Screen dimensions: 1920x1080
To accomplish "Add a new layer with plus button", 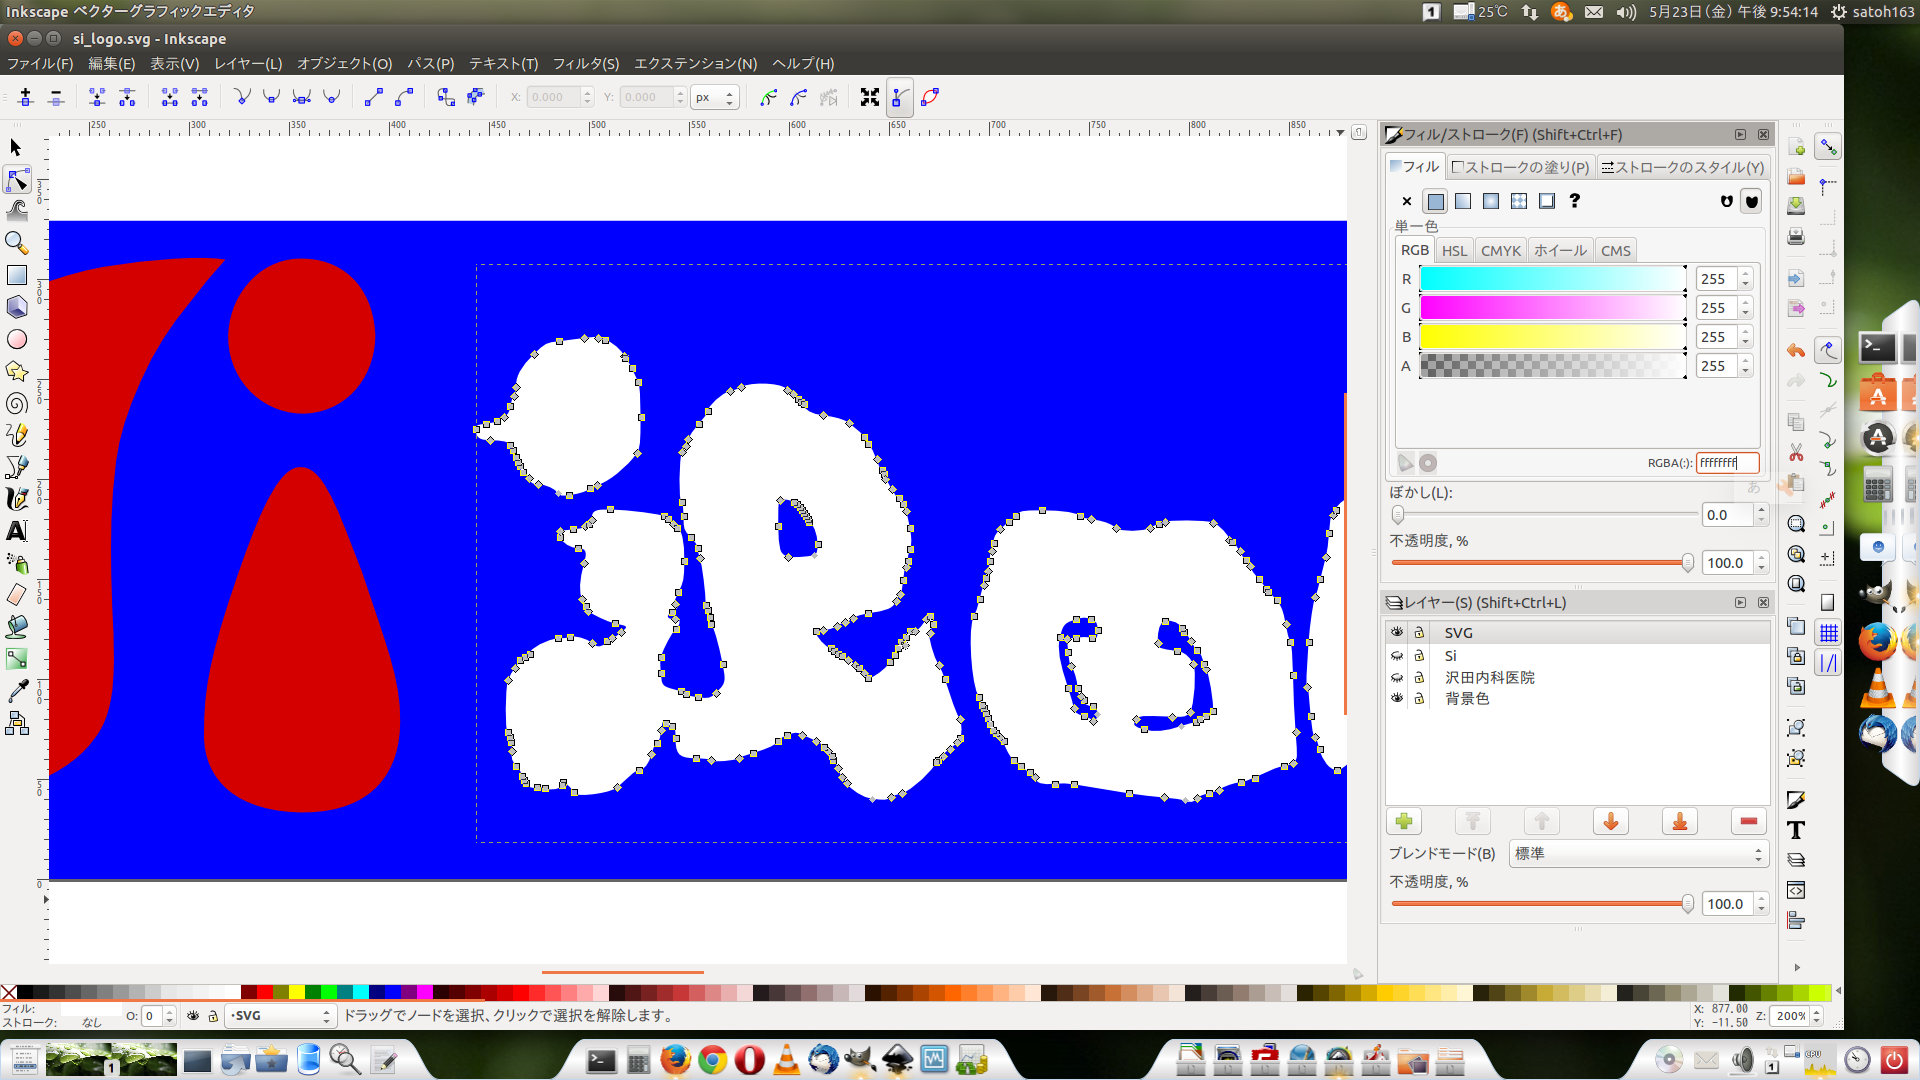I will [1404, 822].
